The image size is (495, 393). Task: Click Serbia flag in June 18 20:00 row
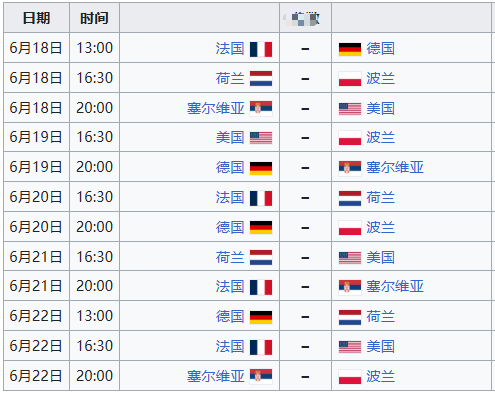pos(261,109)
